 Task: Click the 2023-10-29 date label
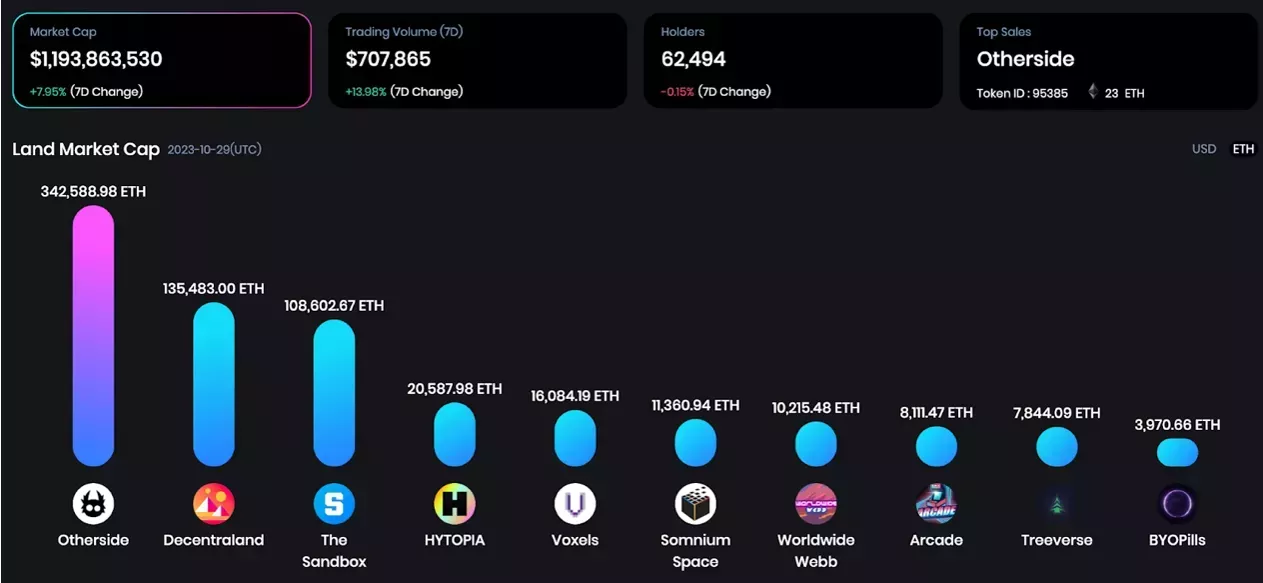216,149
